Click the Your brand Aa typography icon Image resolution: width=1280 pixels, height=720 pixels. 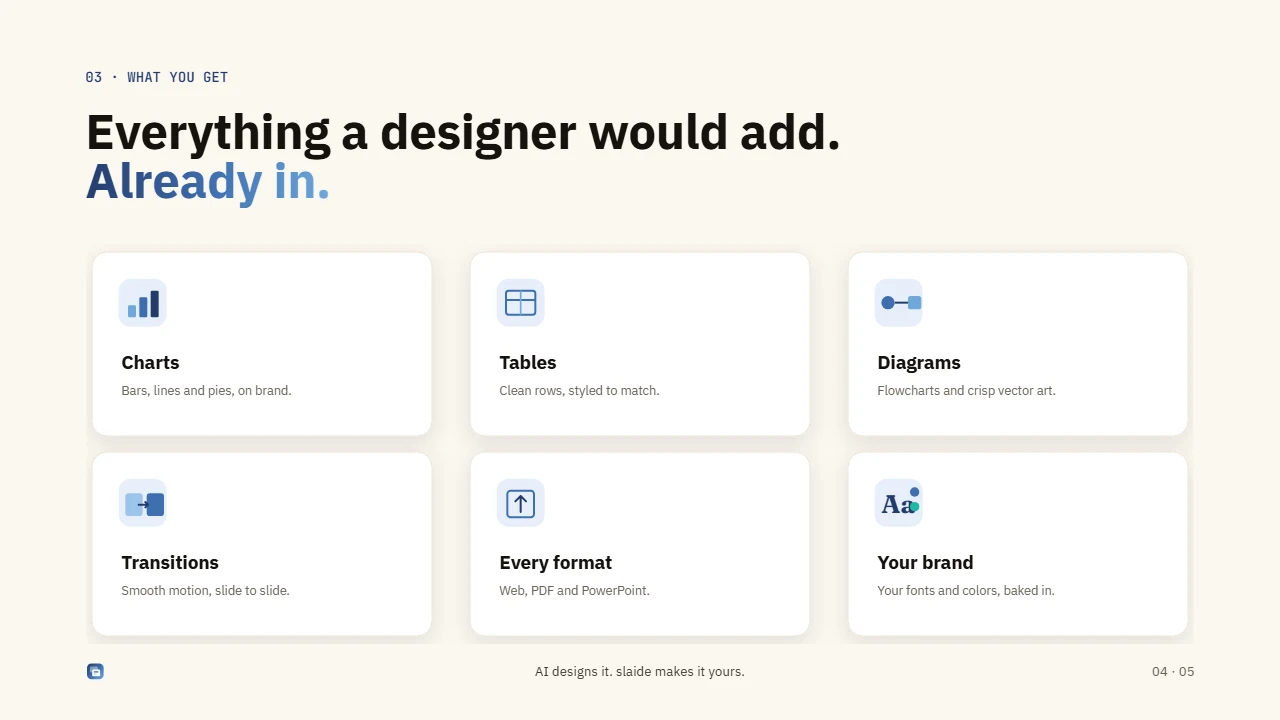coord(898,503)
